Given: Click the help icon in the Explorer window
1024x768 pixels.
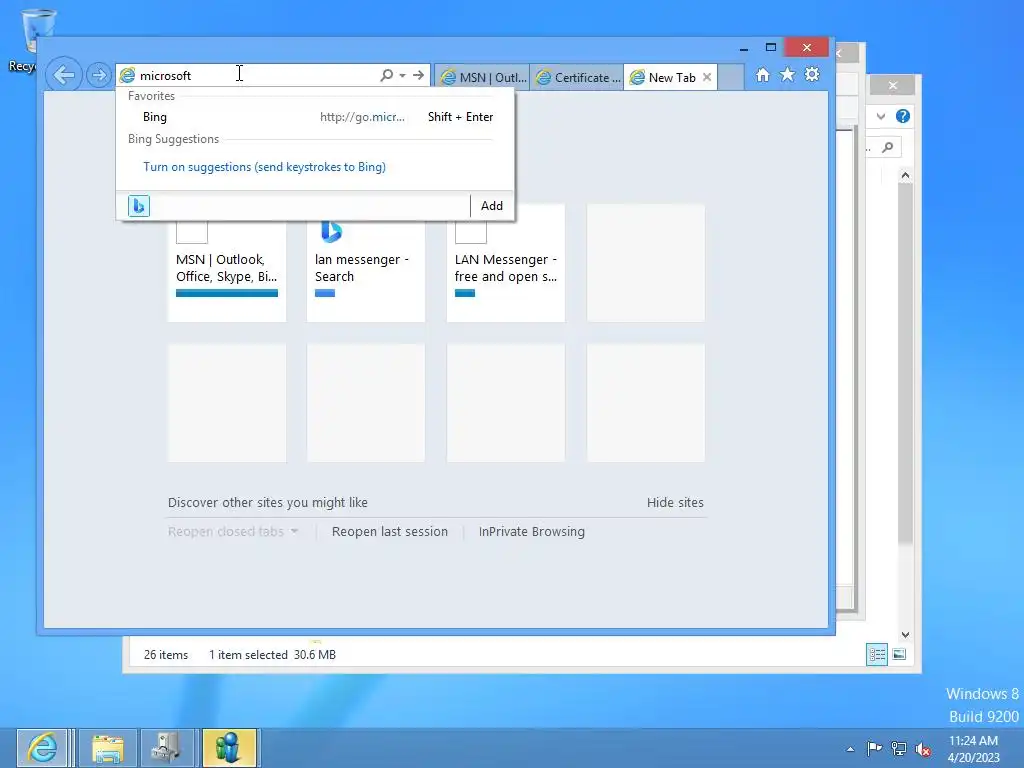Looking at the screenshot, I should 903,116.
